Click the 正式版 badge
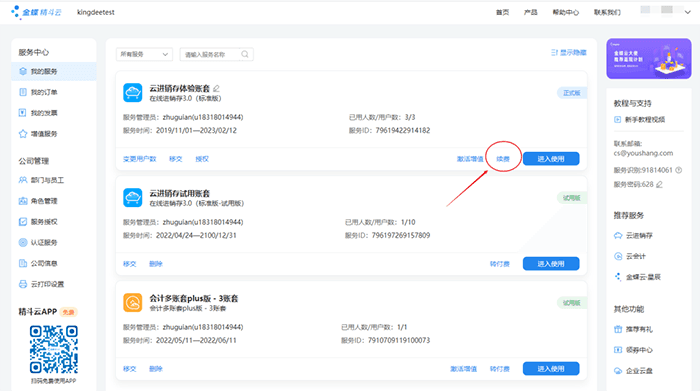Image resolution: width=700 pixels, height=391 pixels. tap(572, 93)
